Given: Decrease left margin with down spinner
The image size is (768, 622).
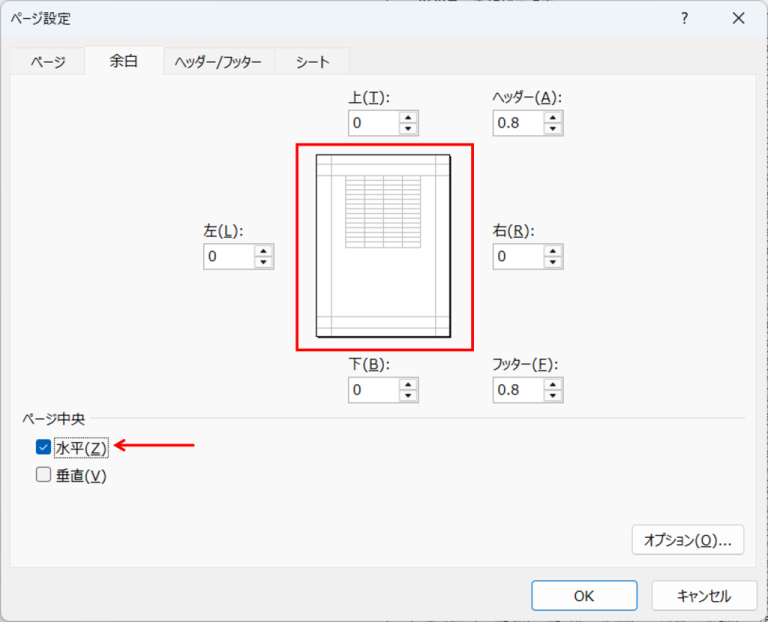Looking at the screenshot, I should pos(263,263).
